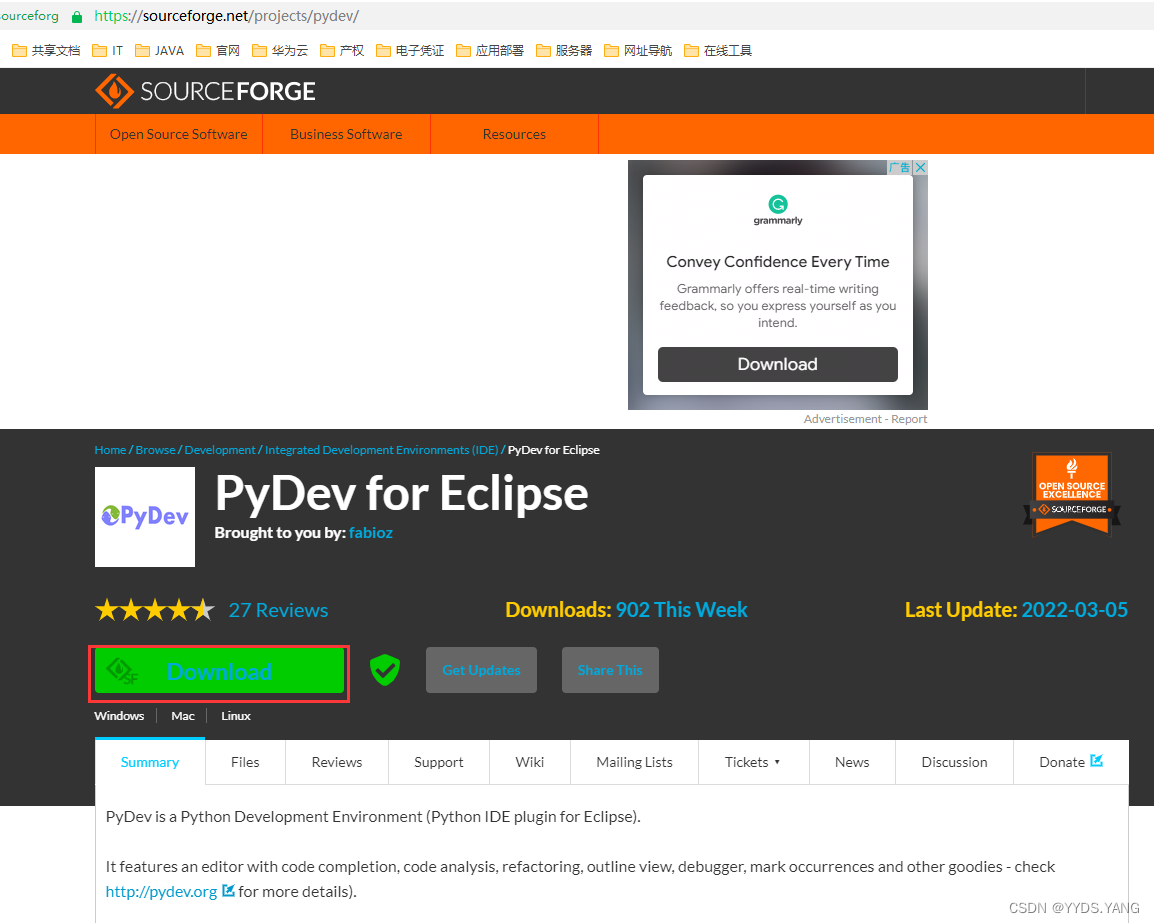Viewport: 1154px width, 923px height.
Task: Open the fabioz author link
Action: click(371, 532)
